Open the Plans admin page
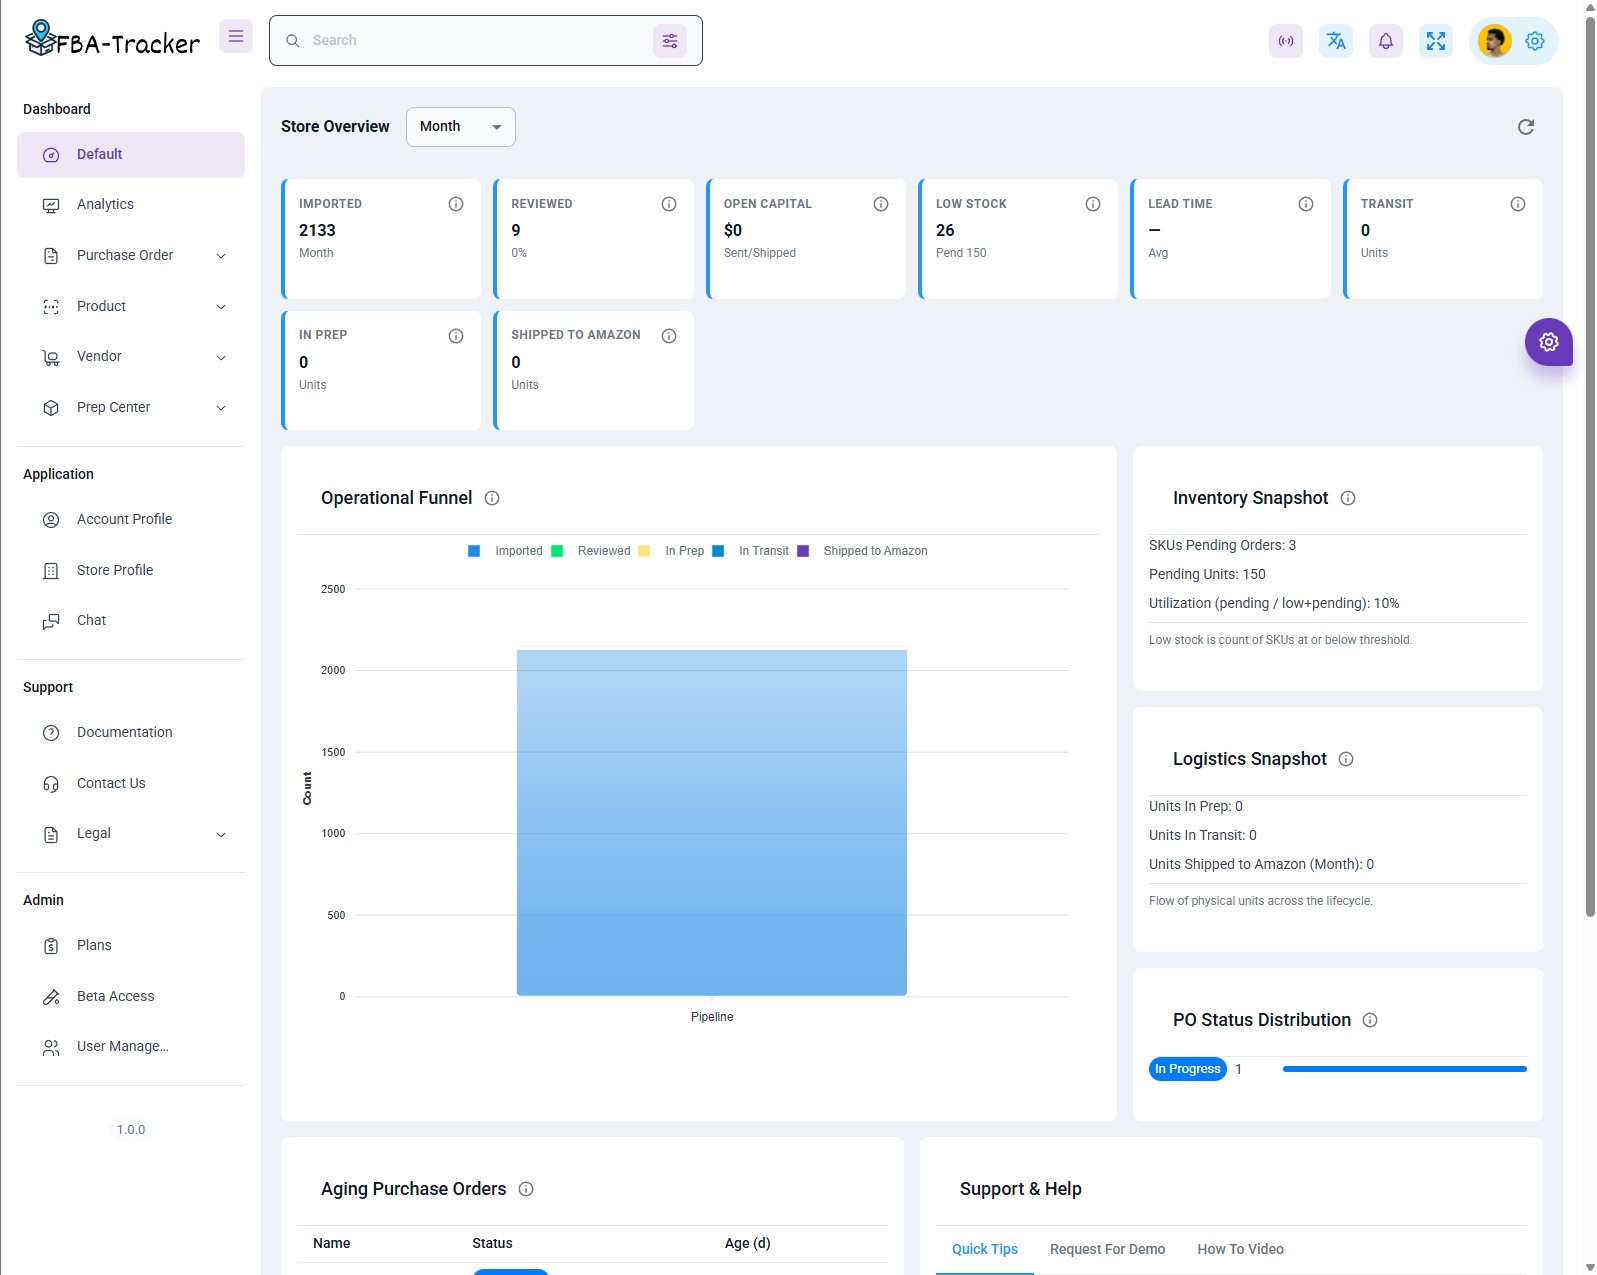This screenshot has width=1597, height=1275. 131,946
